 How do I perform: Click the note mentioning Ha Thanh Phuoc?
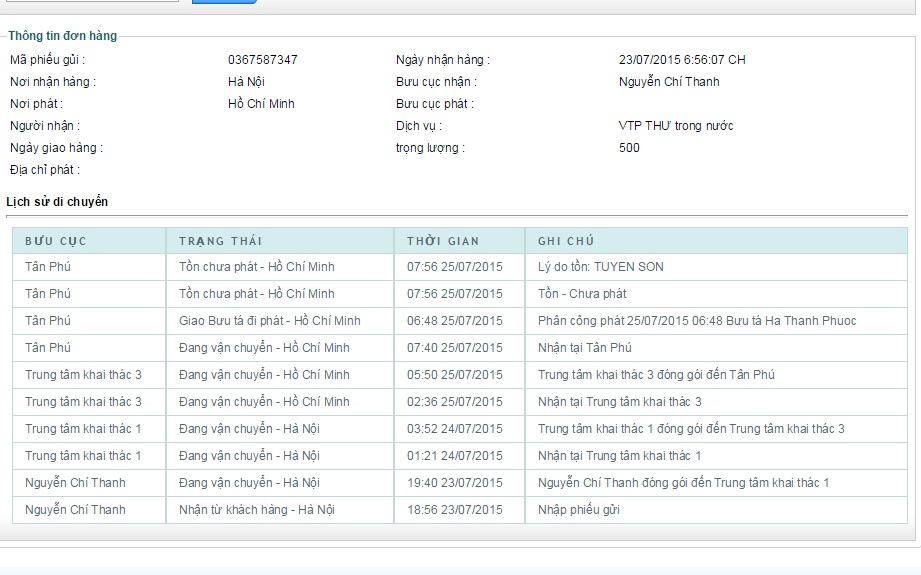(x=696, y=321)
